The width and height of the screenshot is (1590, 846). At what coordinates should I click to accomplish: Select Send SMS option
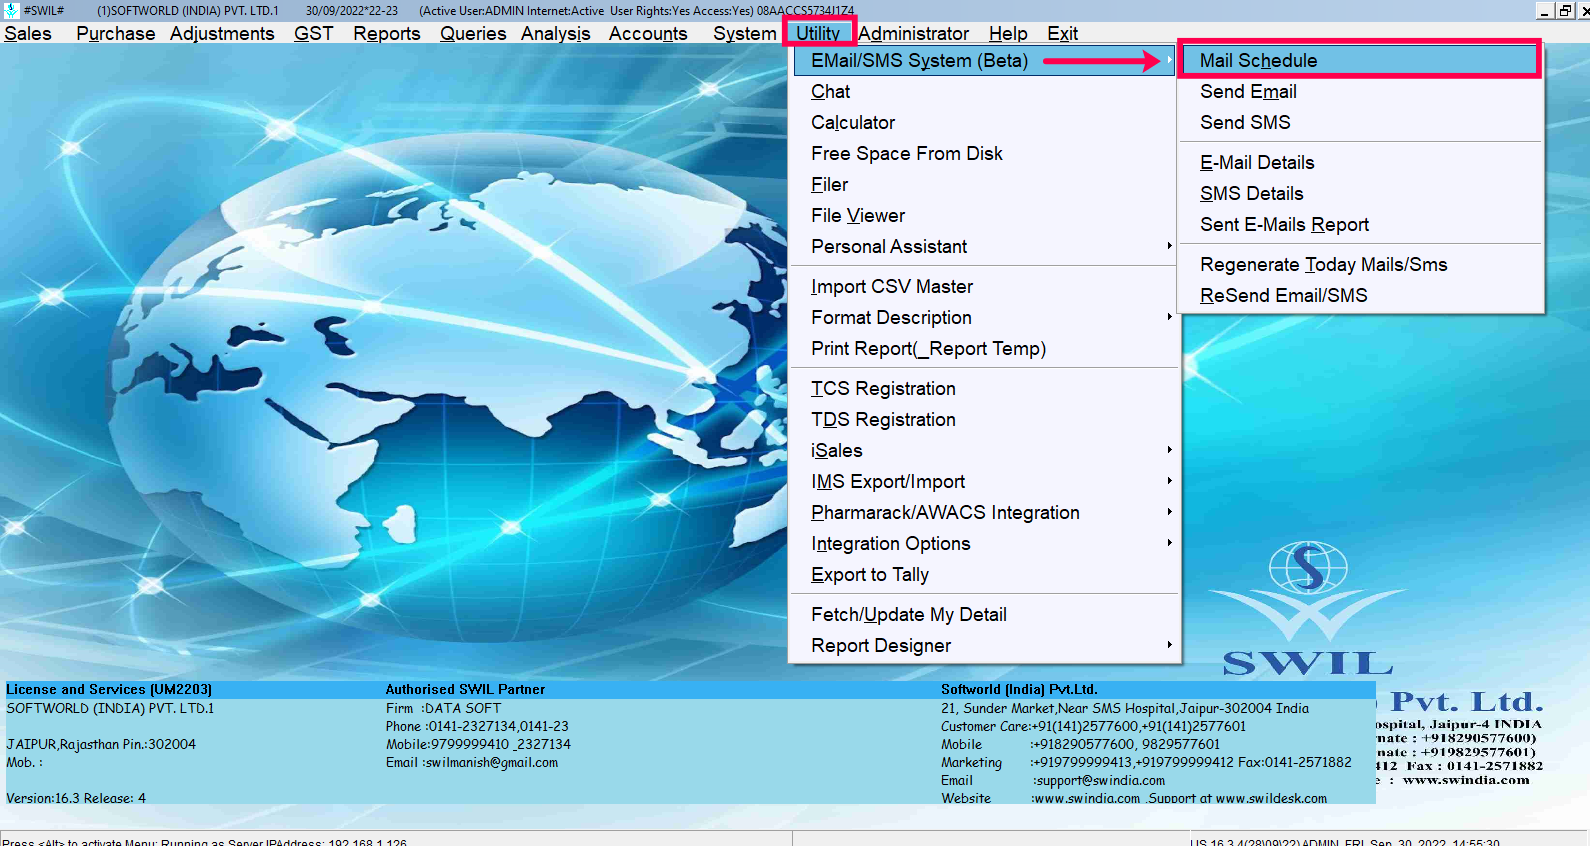tap(1361, 122)
